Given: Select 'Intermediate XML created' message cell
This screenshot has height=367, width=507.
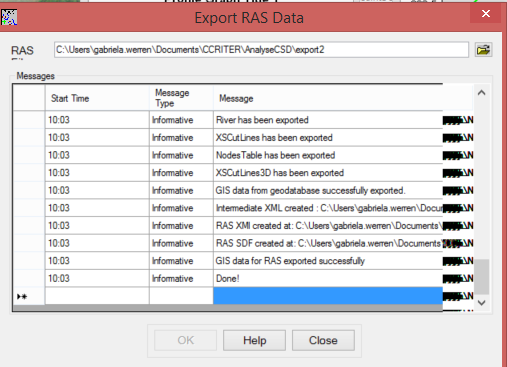Looking at the screenshot, I should pyautogui.click(x=328, y=208).
